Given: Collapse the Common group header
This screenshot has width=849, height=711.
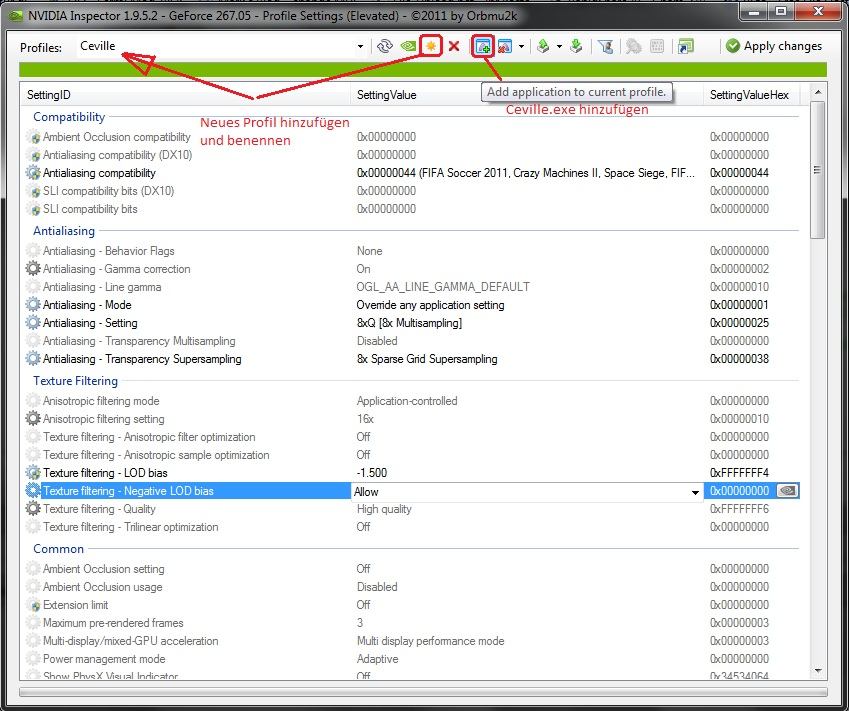Looking at the screenshot, I should (x=58, y=549).
